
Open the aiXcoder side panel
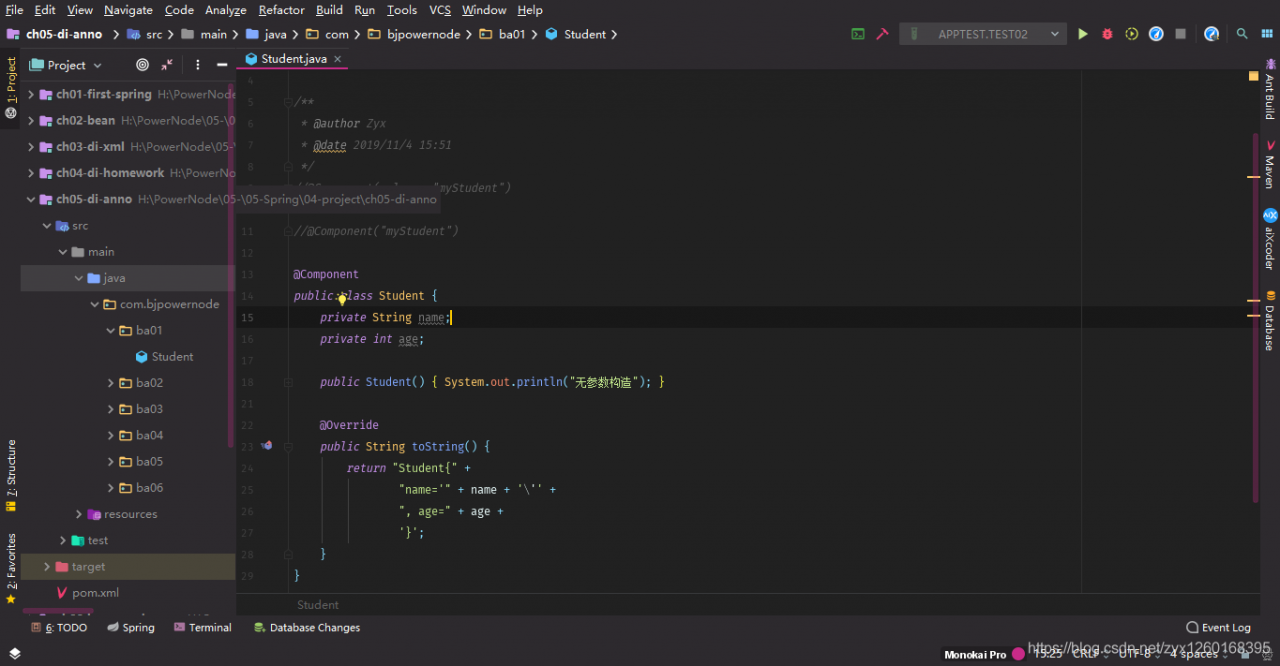click(1270, 240)
